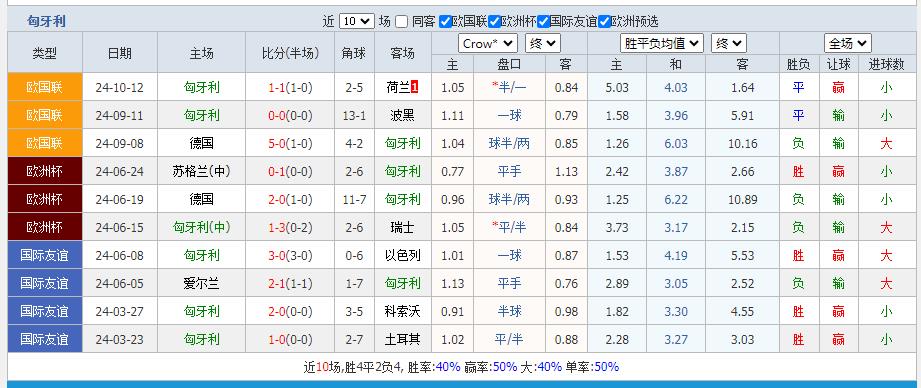
Task: Click the 3-0(3-0) score against 以色列
Action: [x=290, y=256]
